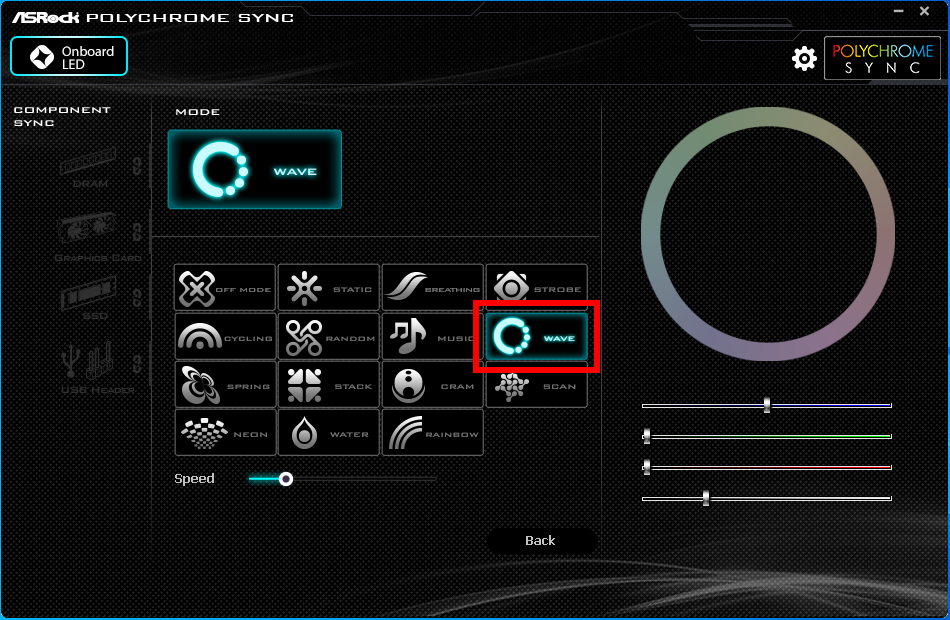Select Random lighting mode
This screenshot has height=620, width=950.
(328, 336)
